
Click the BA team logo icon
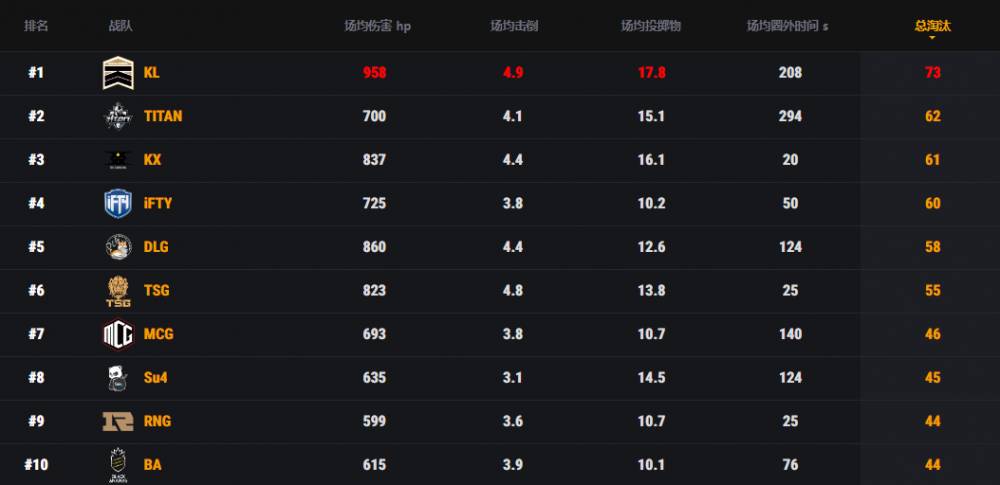point(118,465)
